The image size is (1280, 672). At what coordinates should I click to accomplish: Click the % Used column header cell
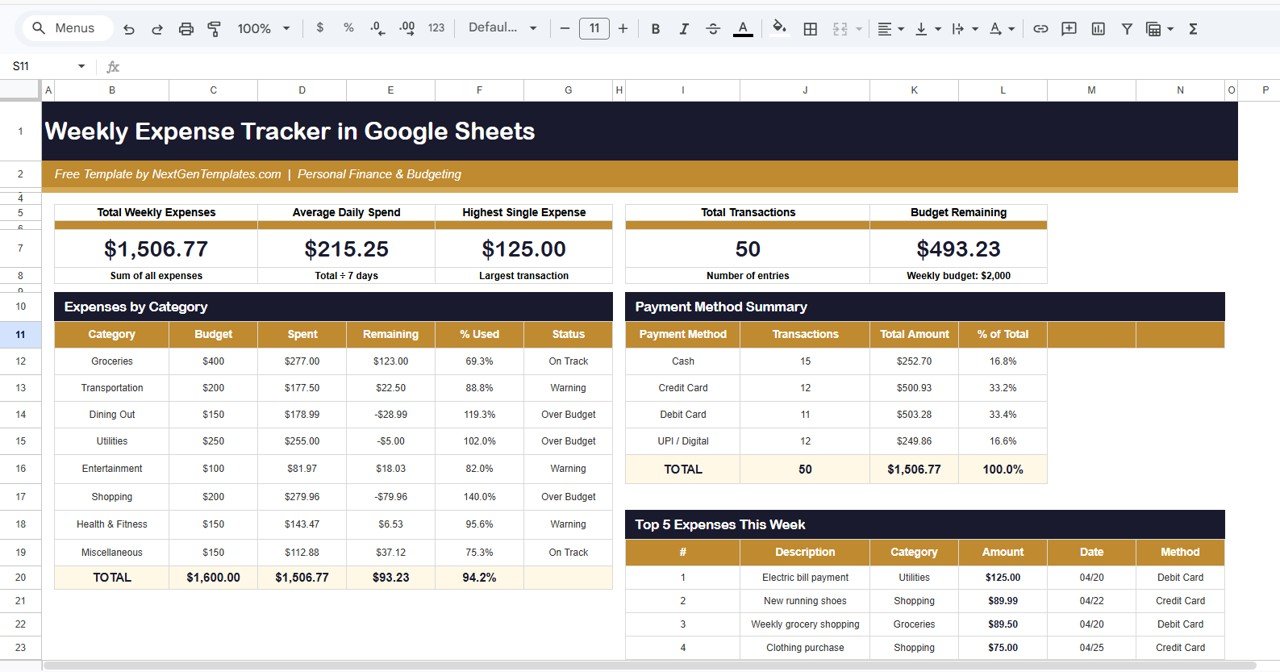[479, 334]
